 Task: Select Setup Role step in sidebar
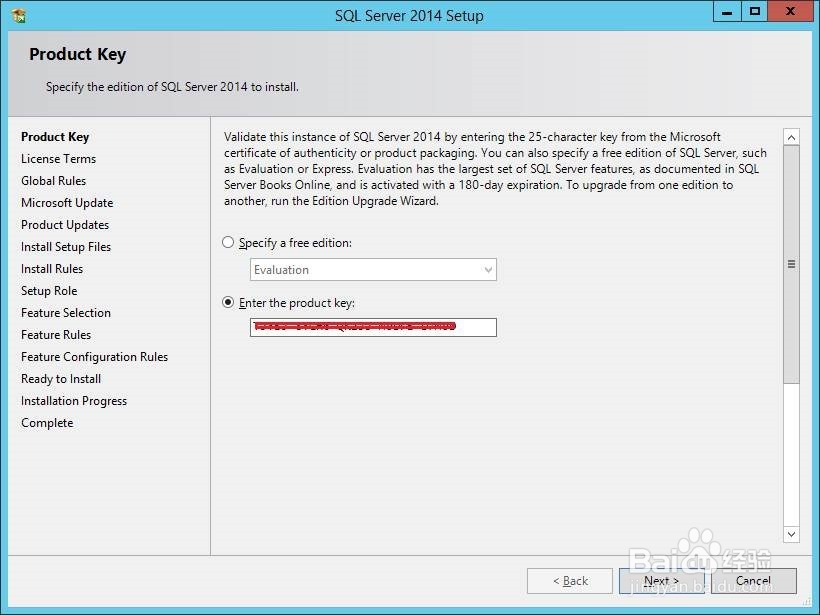pos(49,291)
